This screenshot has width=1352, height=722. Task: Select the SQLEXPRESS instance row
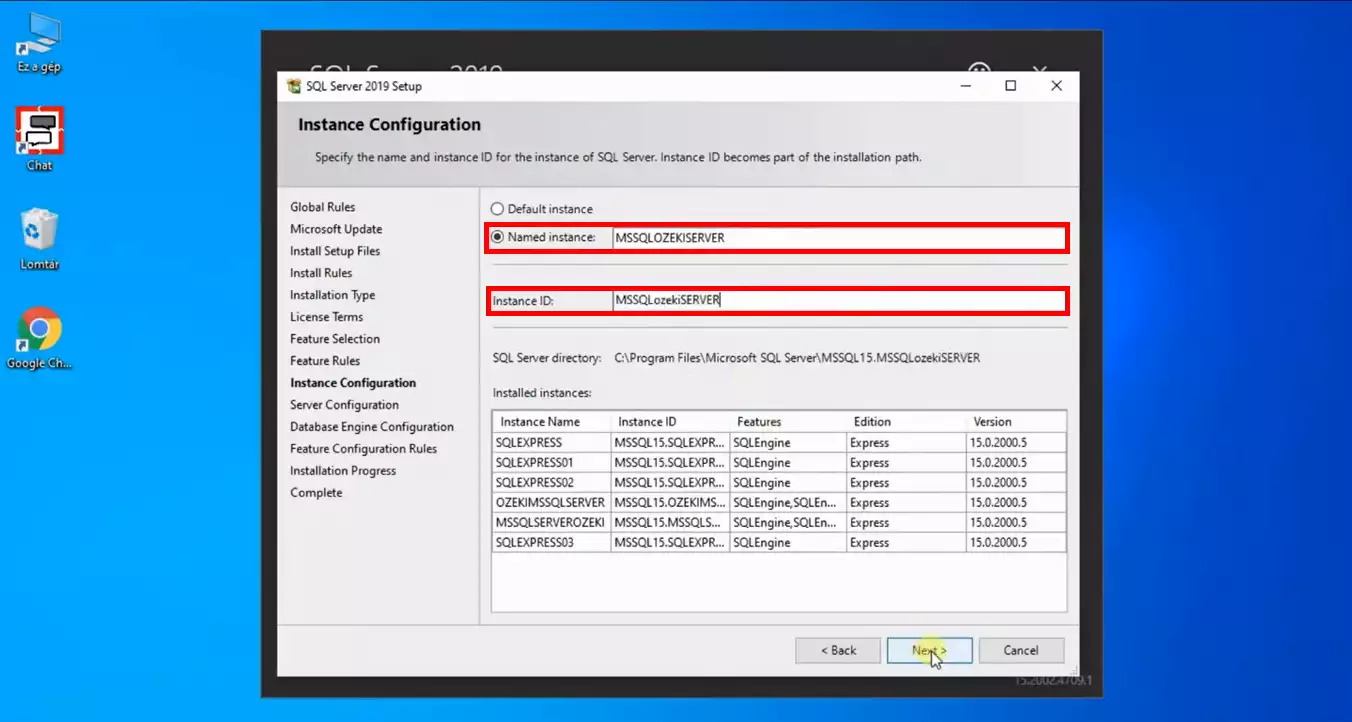point(779,443)
